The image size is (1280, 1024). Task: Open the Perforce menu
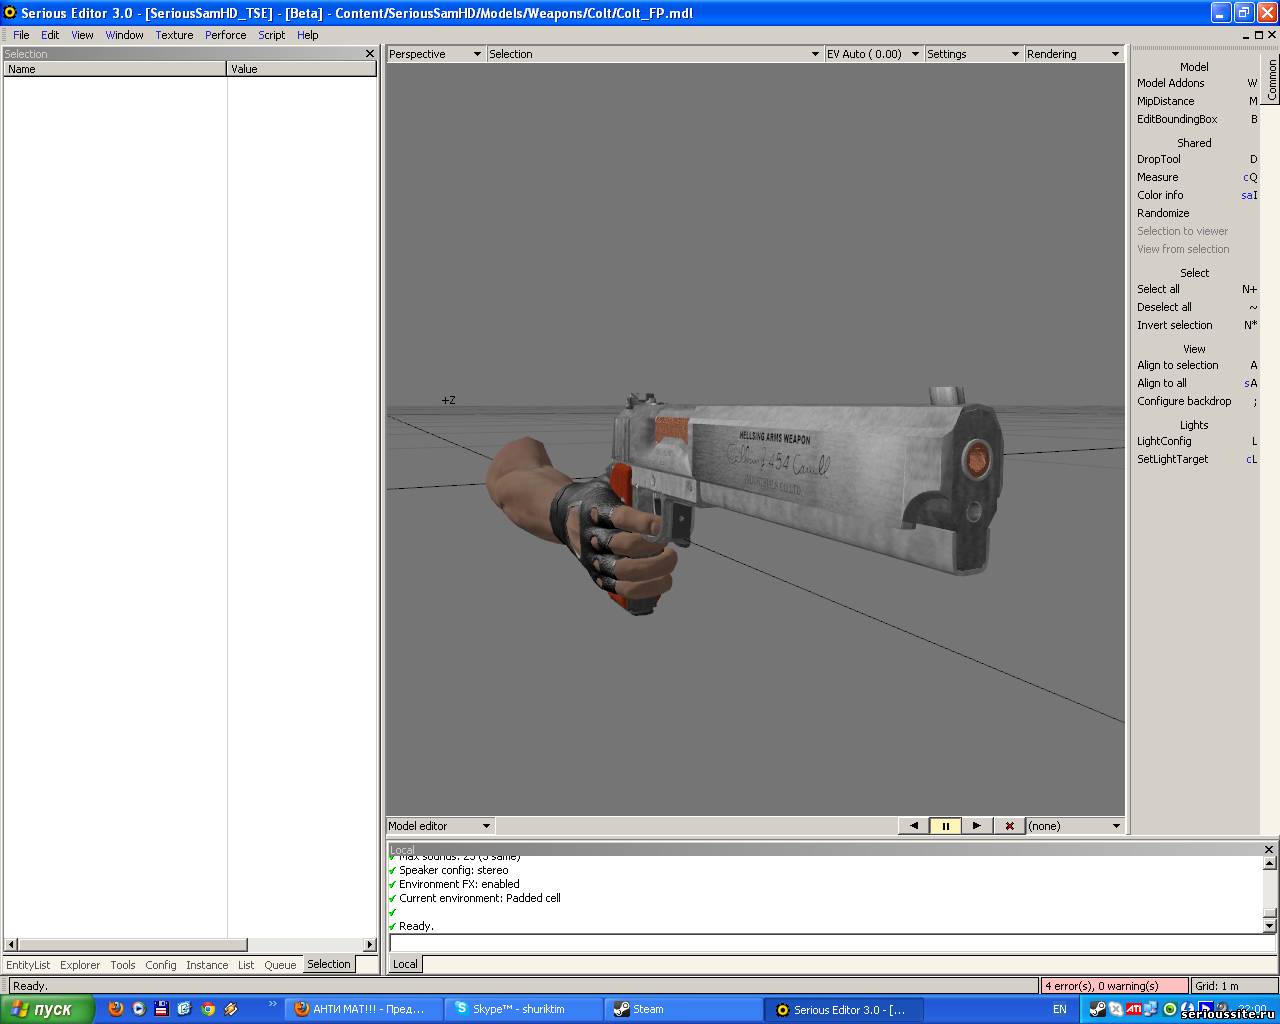coord(225,35)
